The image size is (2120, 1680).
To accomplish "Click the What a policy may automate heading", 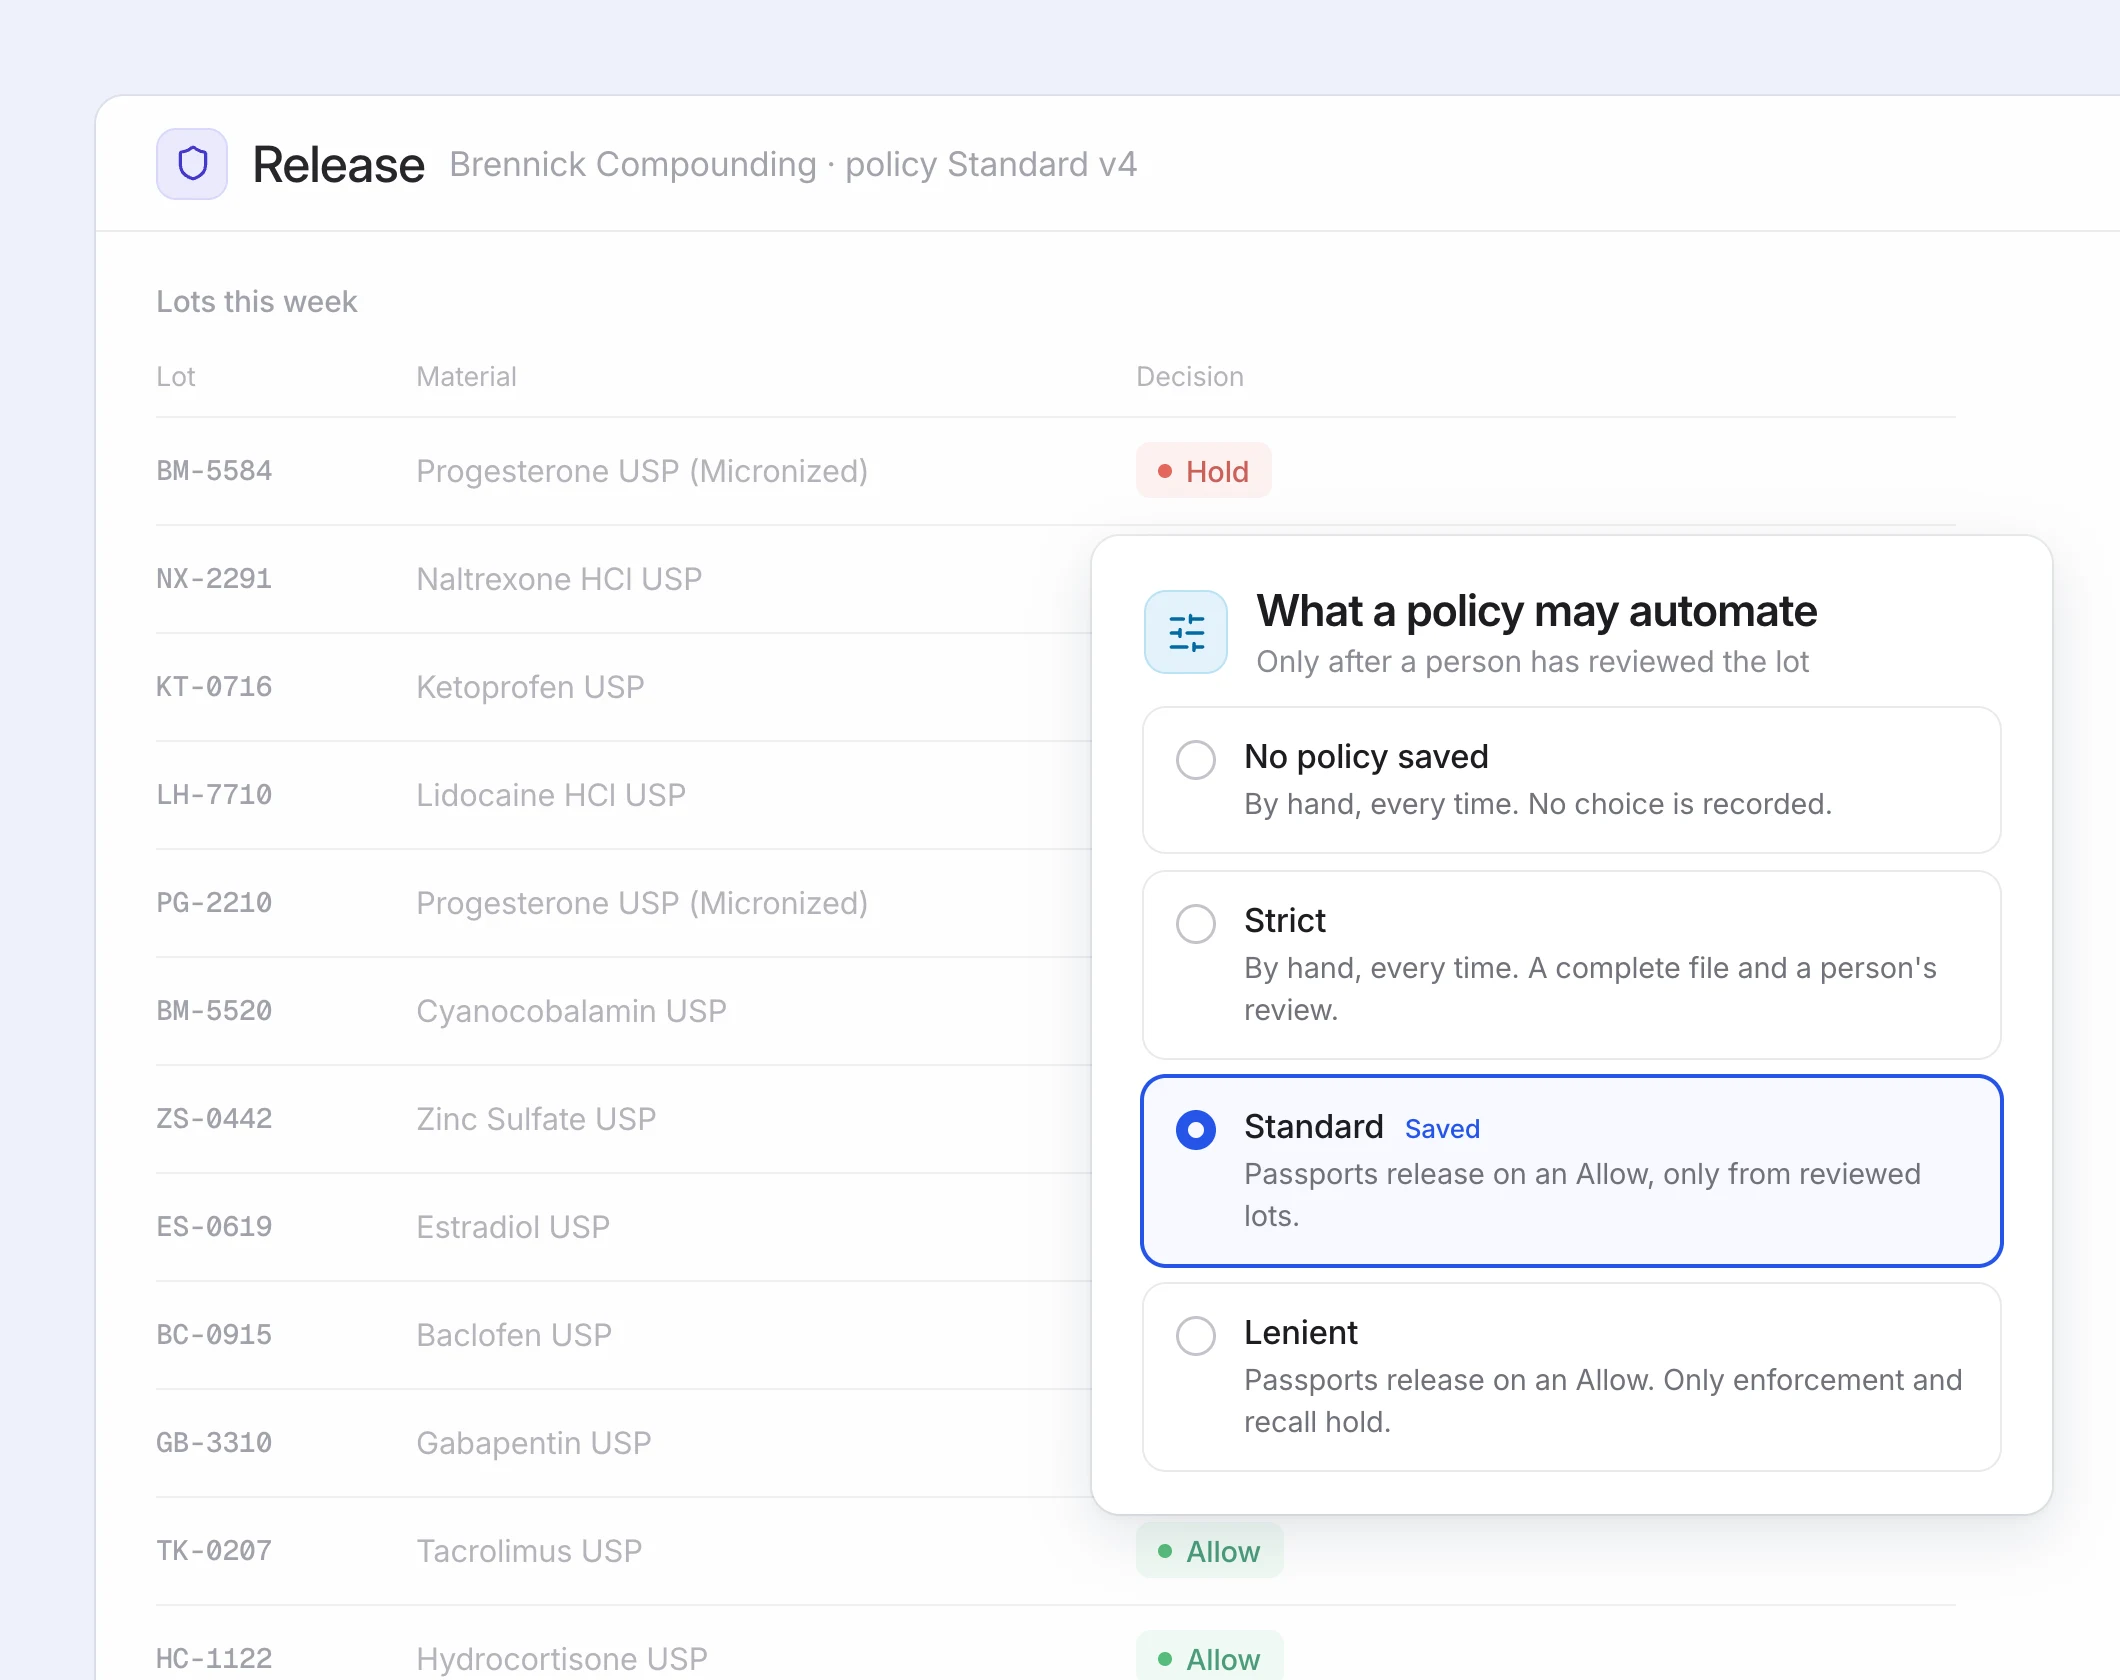I will click(x=1537, y=611).
